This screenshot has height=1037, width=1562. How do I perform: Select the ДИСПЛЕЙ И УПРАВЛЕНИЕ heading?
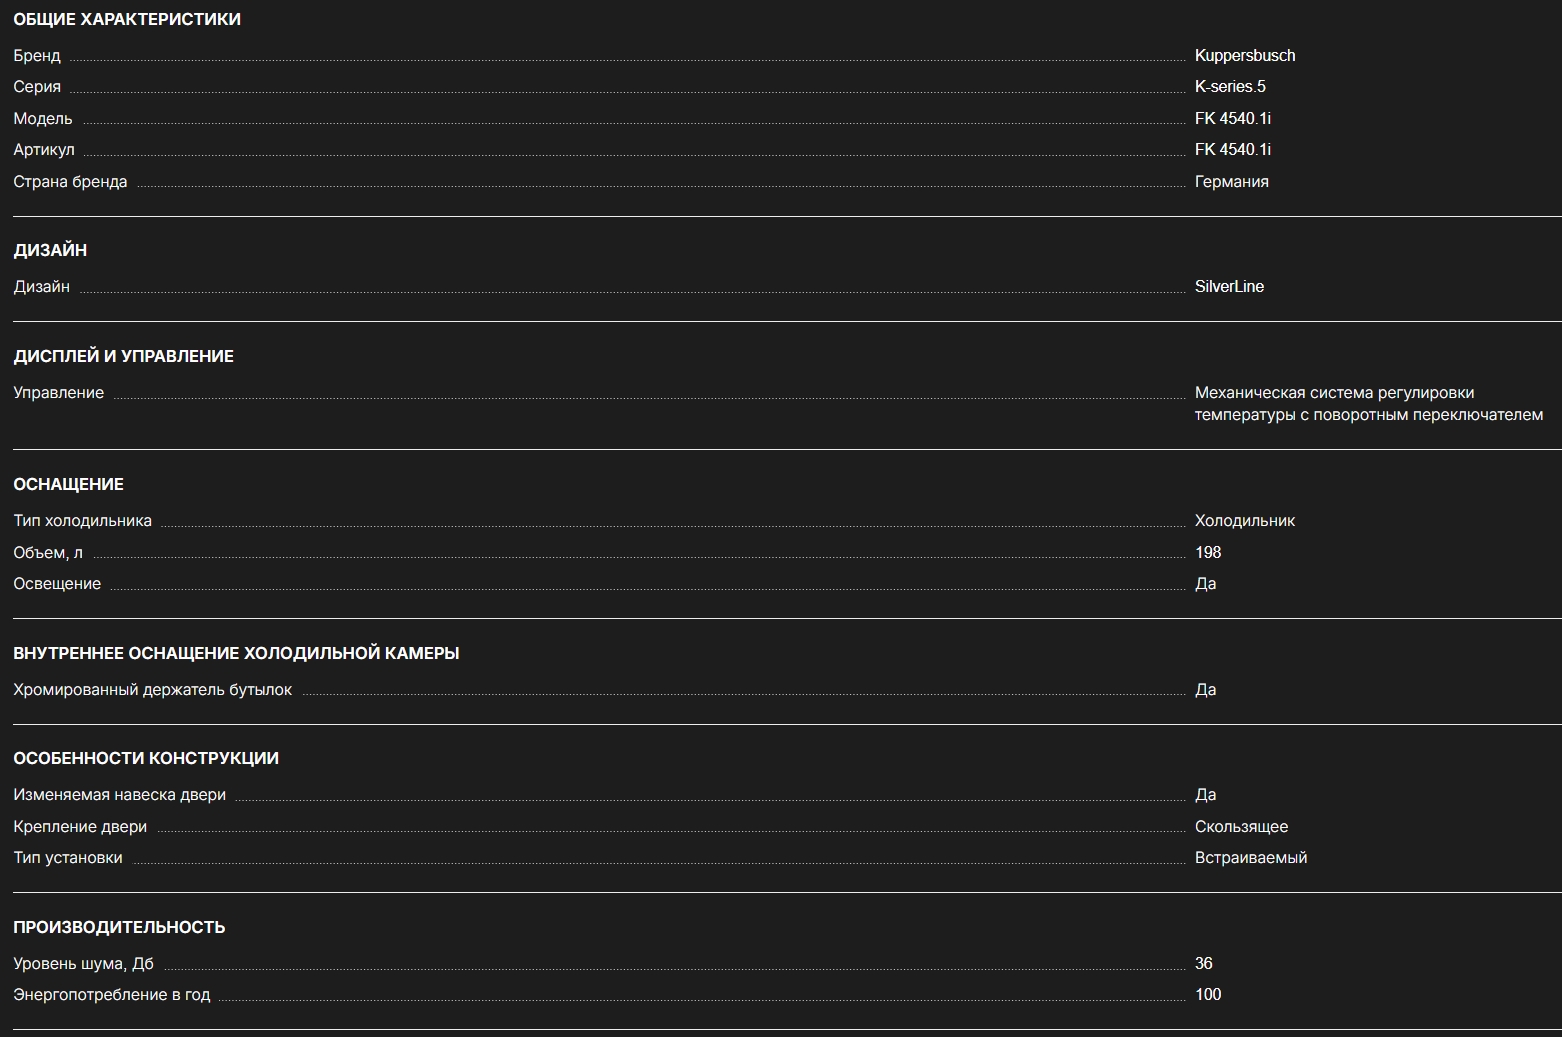[123, 356]
